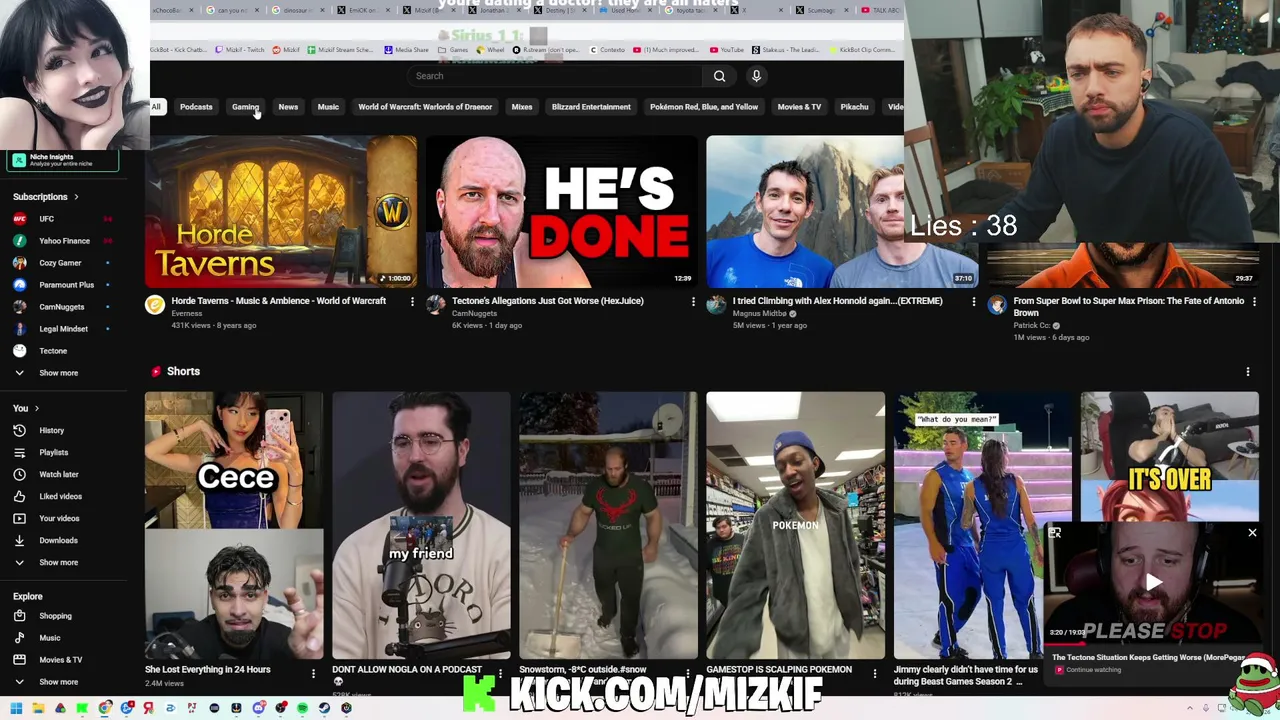This screenshot has width=1280, height=720.
Task: Open Yahoo Finance subscription
Action: [64, 241]
